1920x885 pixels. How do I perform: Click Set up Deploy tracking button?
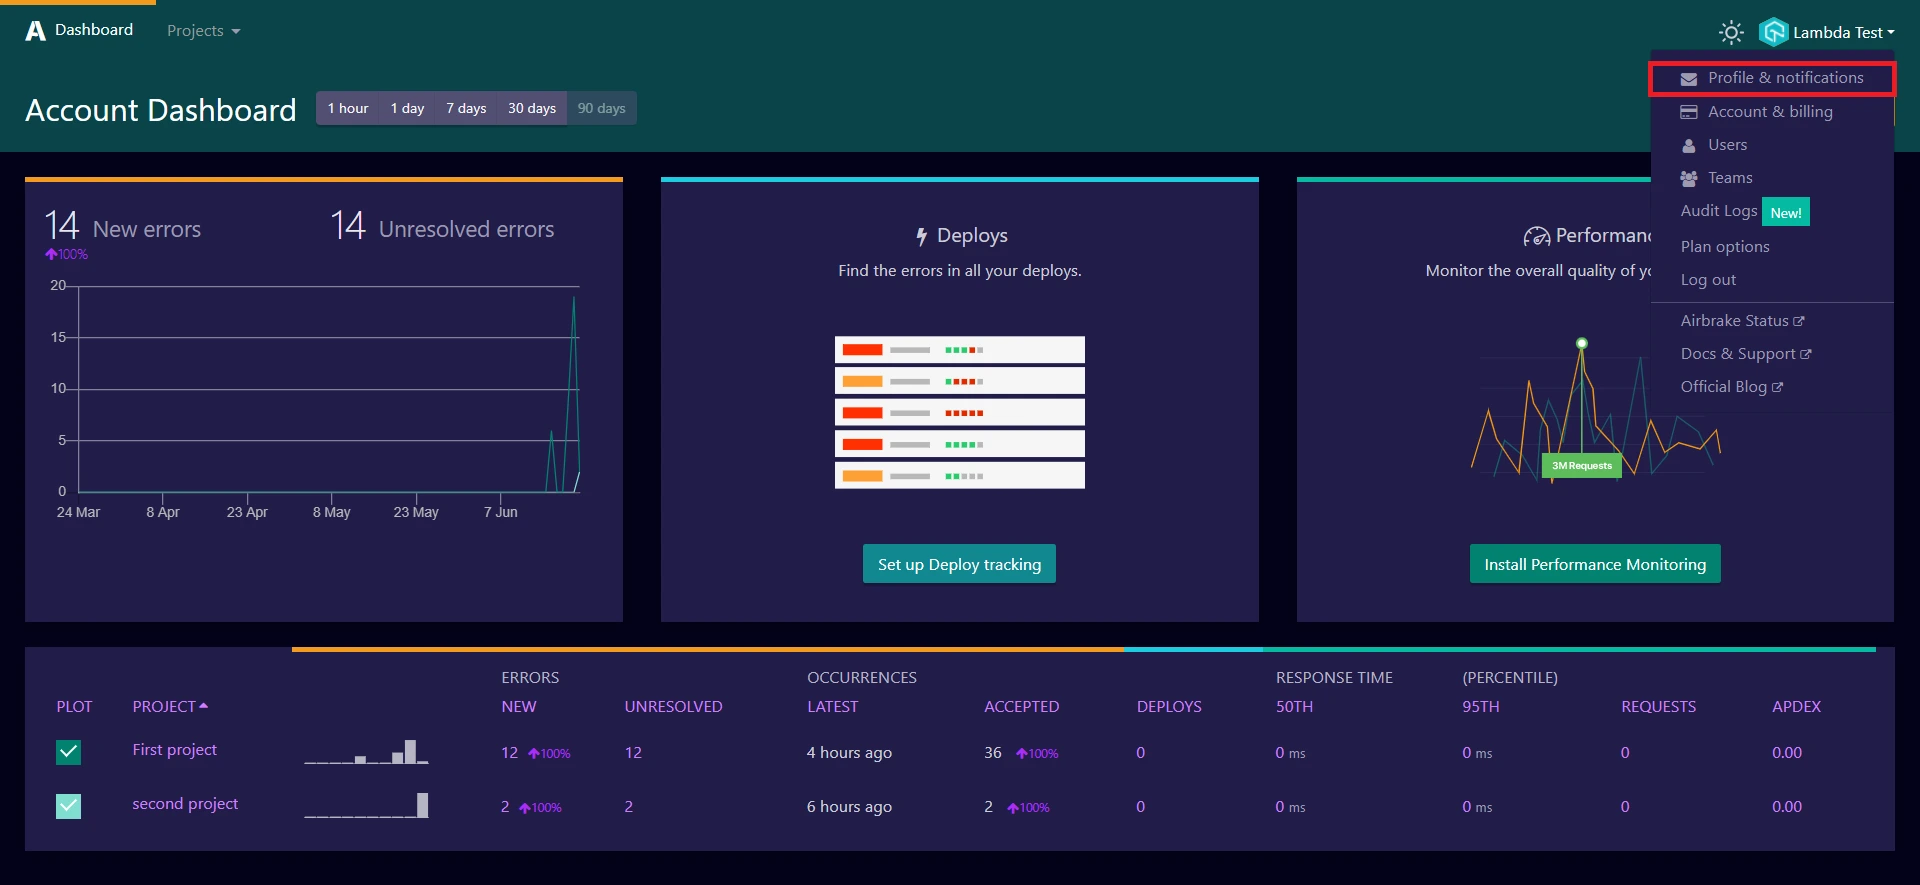pyautogui.click(x=959, y=564)
